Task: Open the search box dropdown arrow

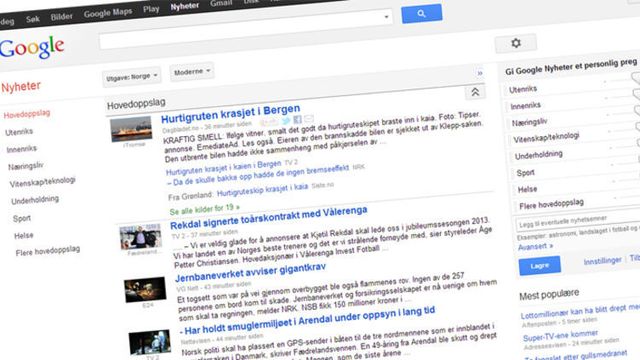Action: 386,17
